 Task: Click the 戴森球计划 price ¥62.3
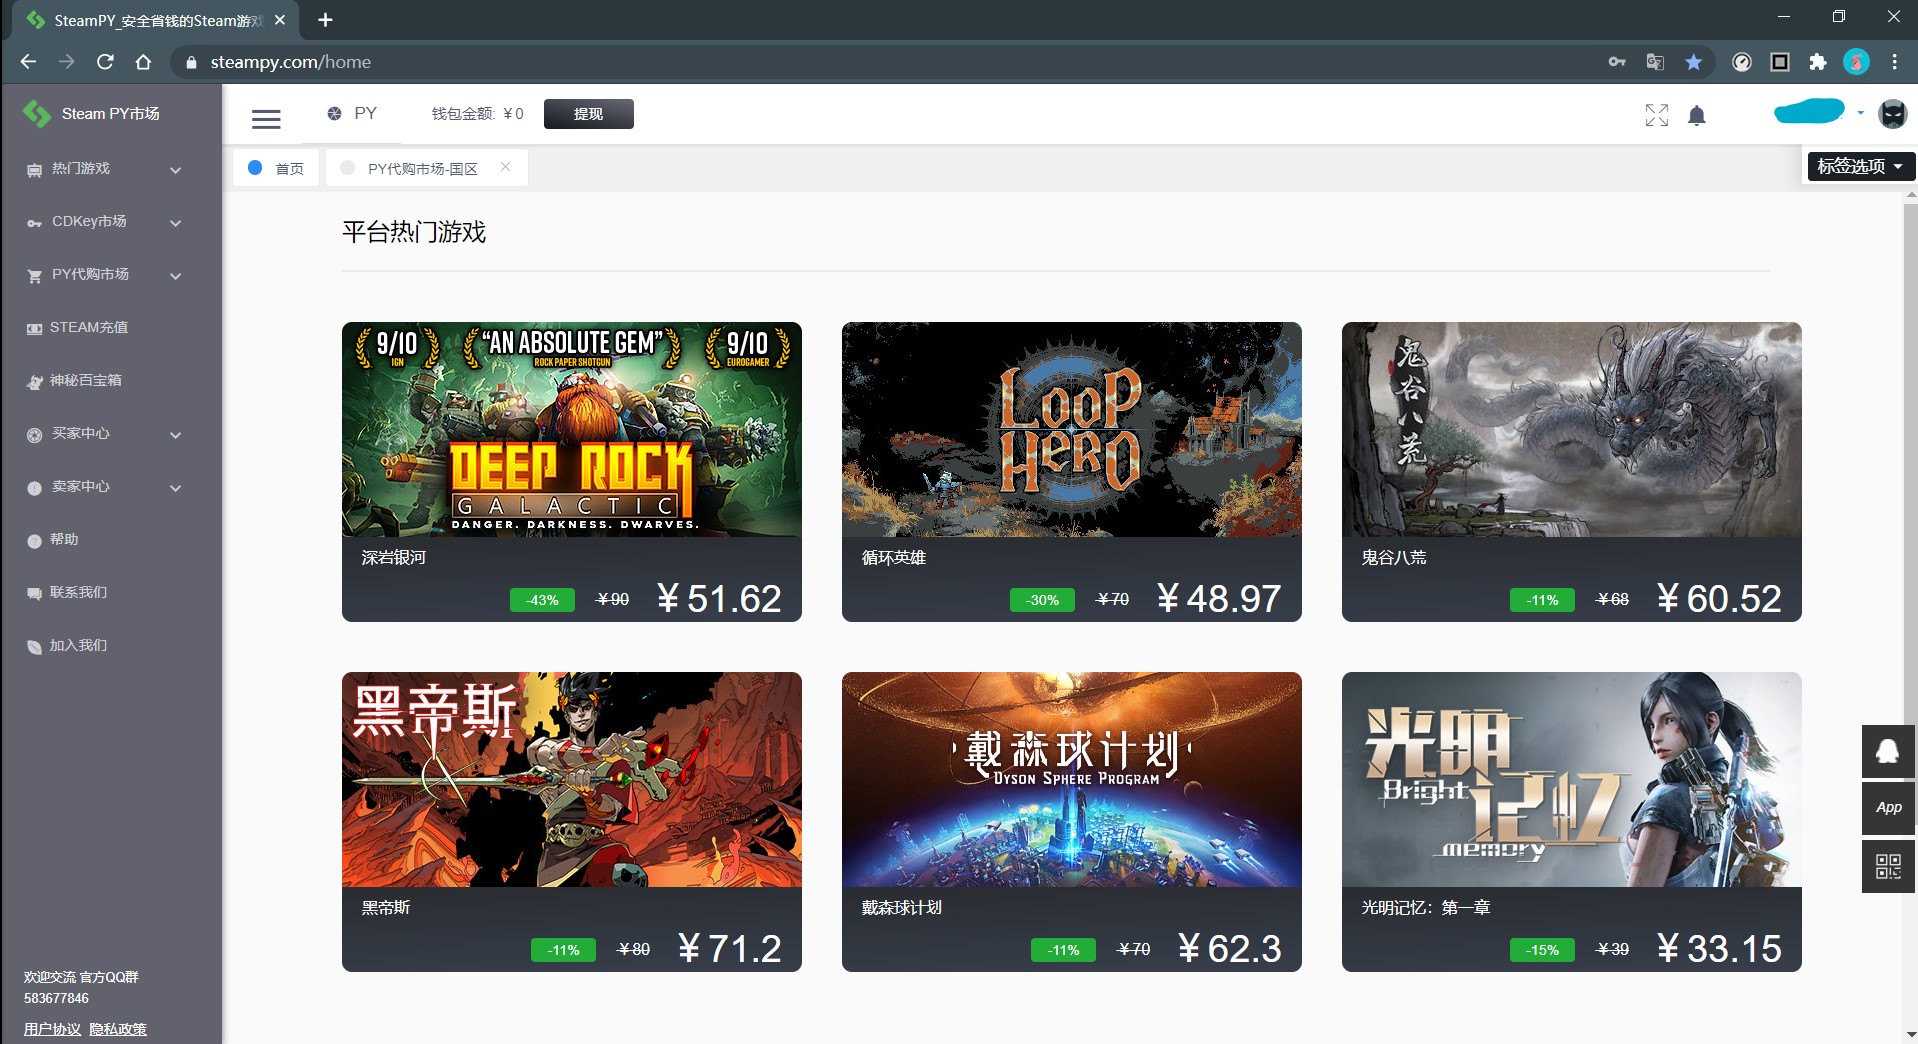point(1229,949)
